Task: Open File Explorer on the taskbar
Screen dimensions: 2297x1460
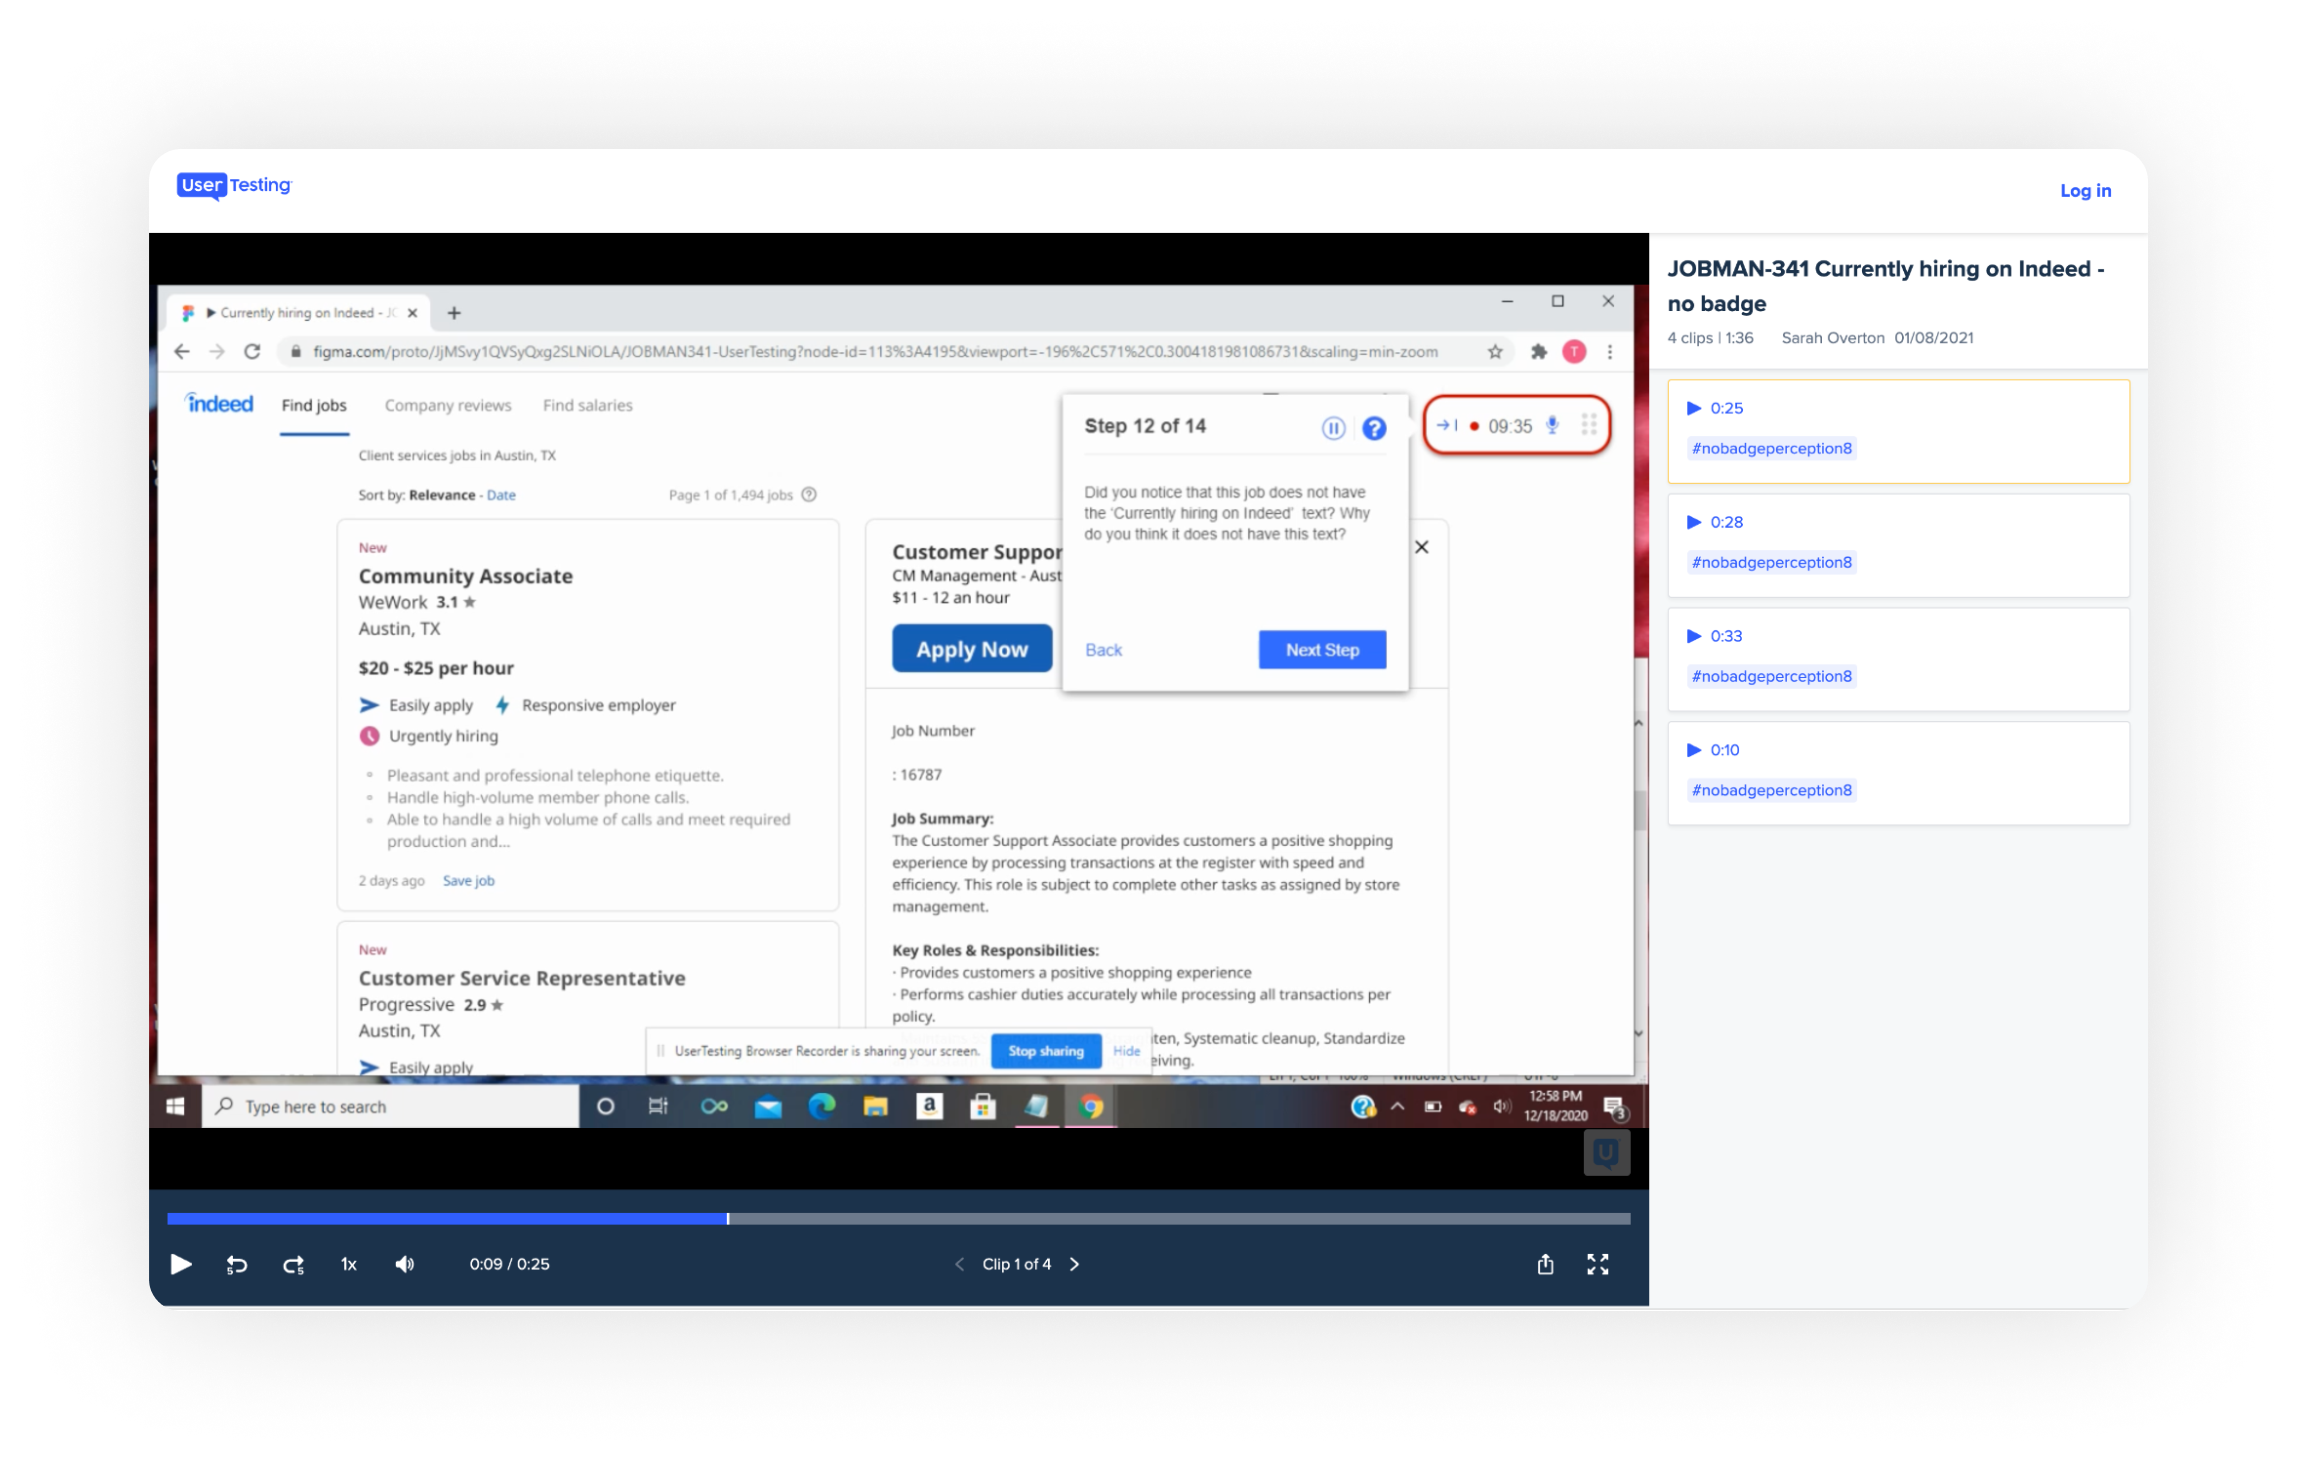Action: [876, 1106]
